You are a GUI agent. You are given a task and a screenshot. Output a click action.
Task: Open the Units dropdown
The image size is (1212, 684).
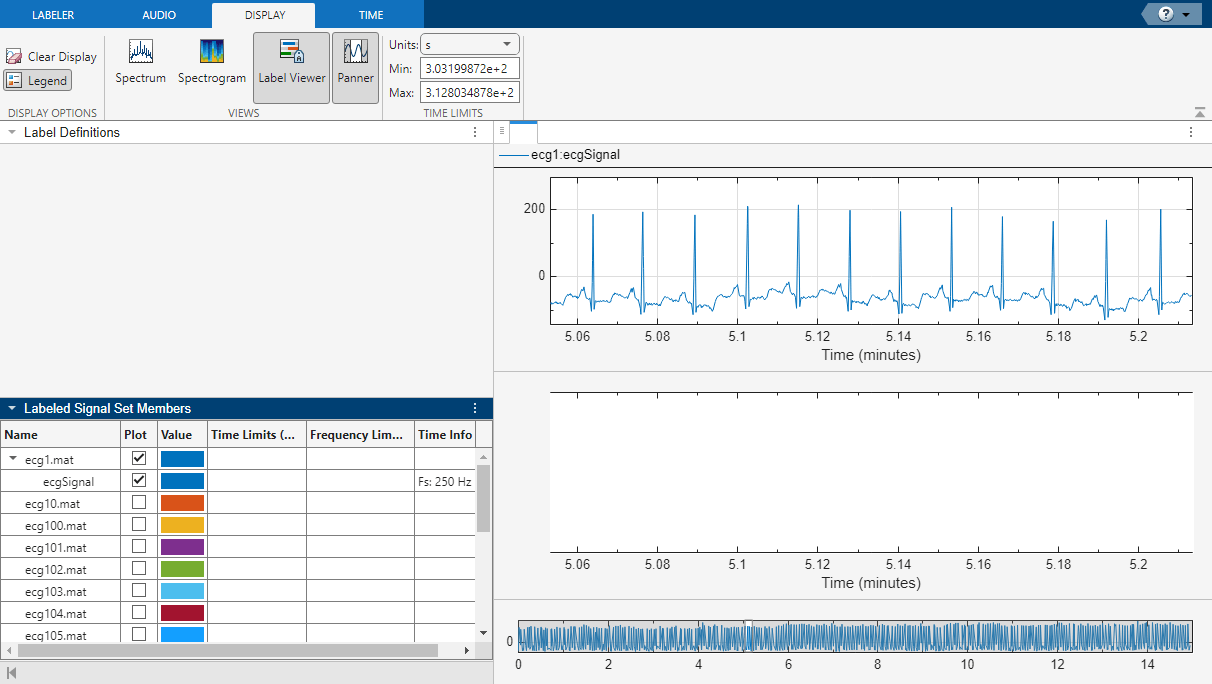coord(469,44)
